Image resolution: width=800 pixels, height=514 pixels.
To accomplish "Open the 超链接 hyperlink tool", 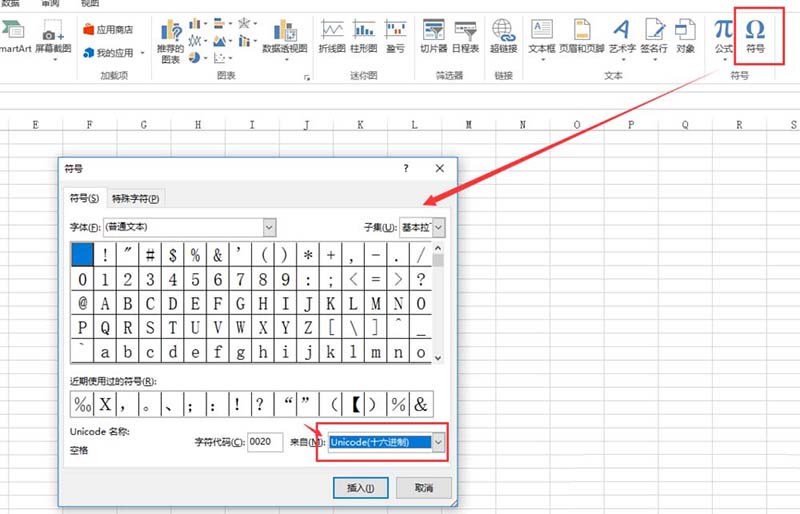I will pyautogui.click(x=503, y=37).
